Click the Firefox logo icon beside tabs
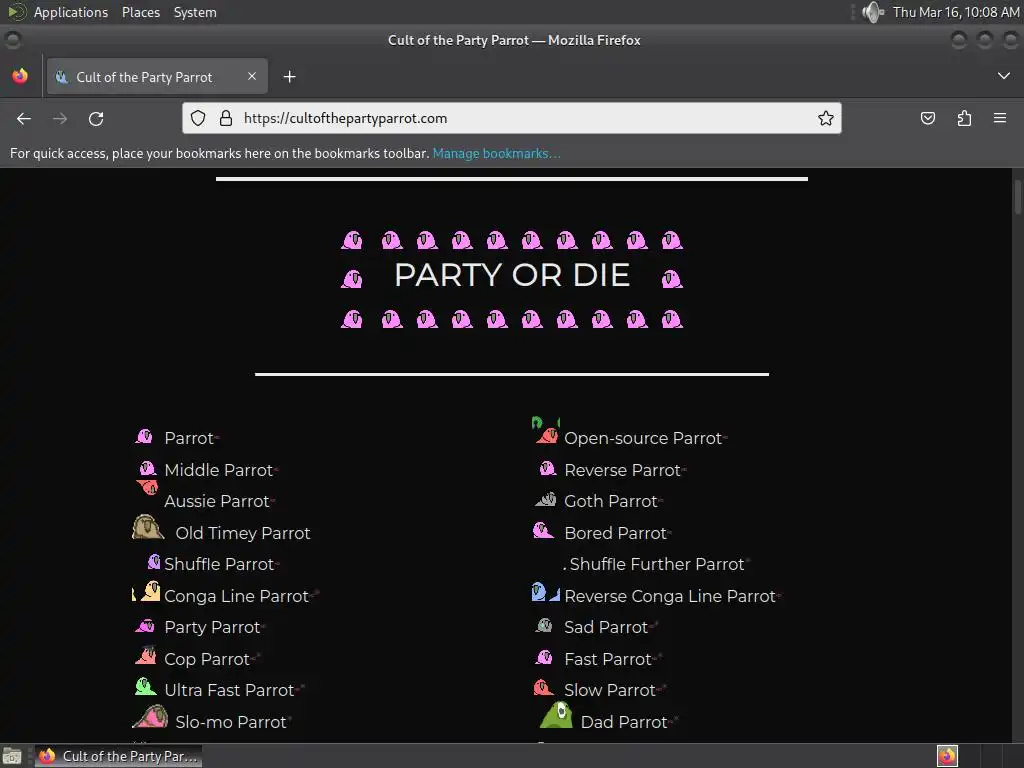 (20, 76)
